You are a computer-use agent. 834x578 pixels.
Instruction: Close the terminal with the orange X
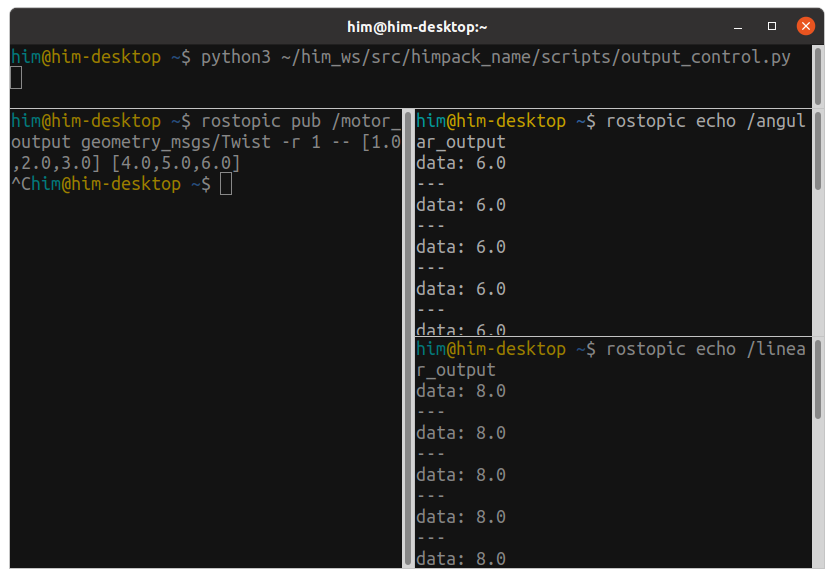[806, 26]
